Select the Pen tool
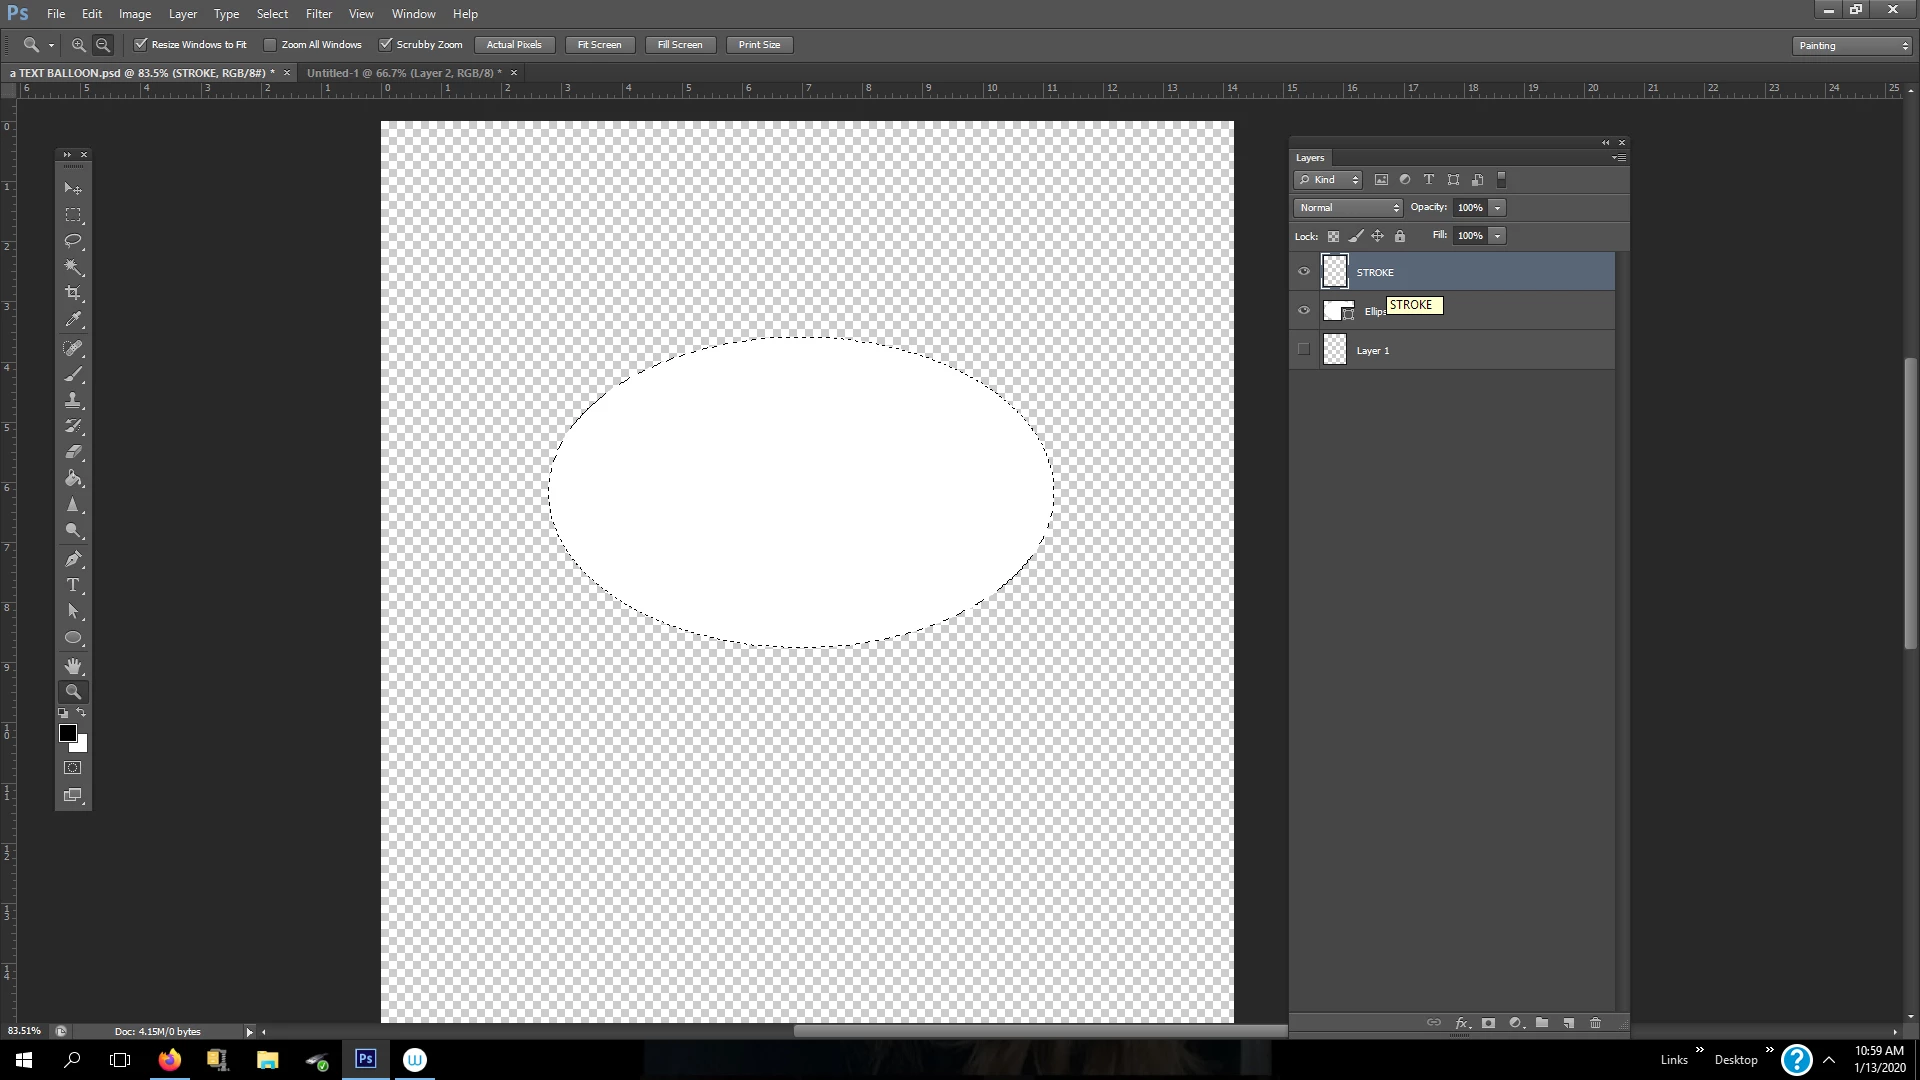The height and width of the screenshot is (1080, 1920). (73, 559)
